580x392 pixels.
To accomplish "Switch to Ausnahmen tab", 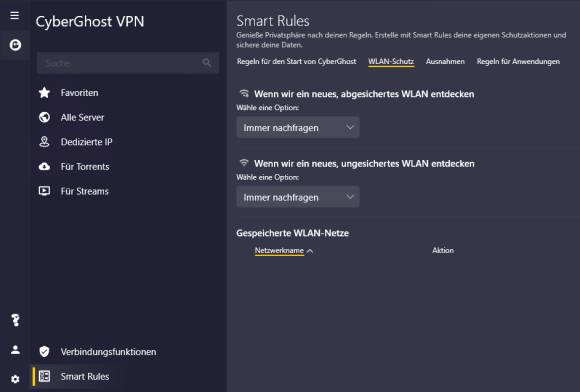I will [445, 61].
